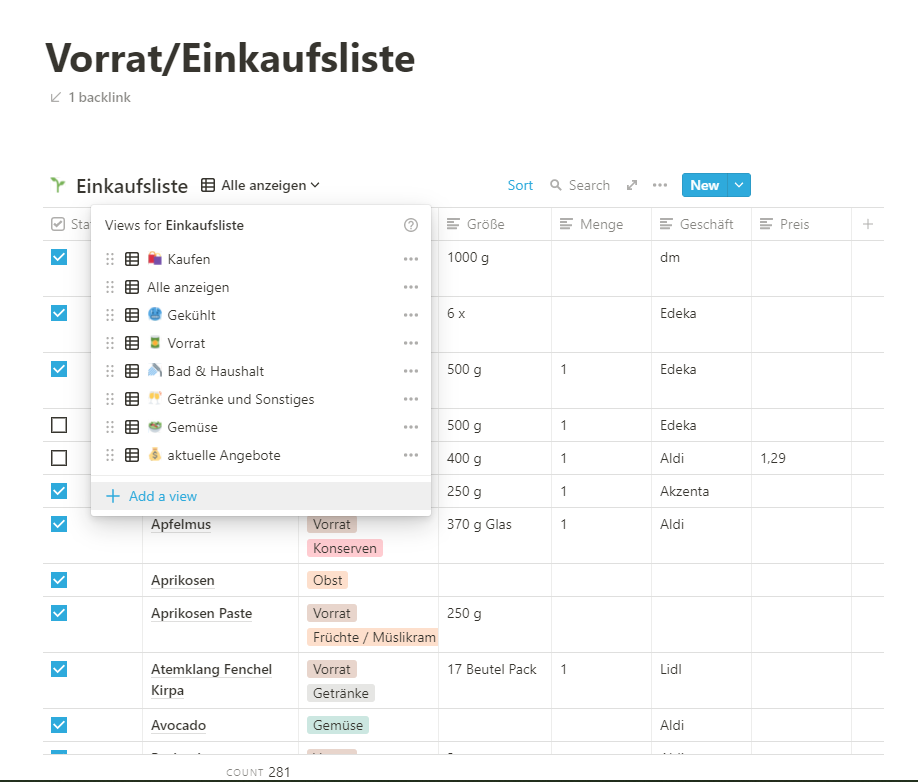
Task: Click the help icon in Views popup
Action: pyautogui.click(x=410, y=225)
